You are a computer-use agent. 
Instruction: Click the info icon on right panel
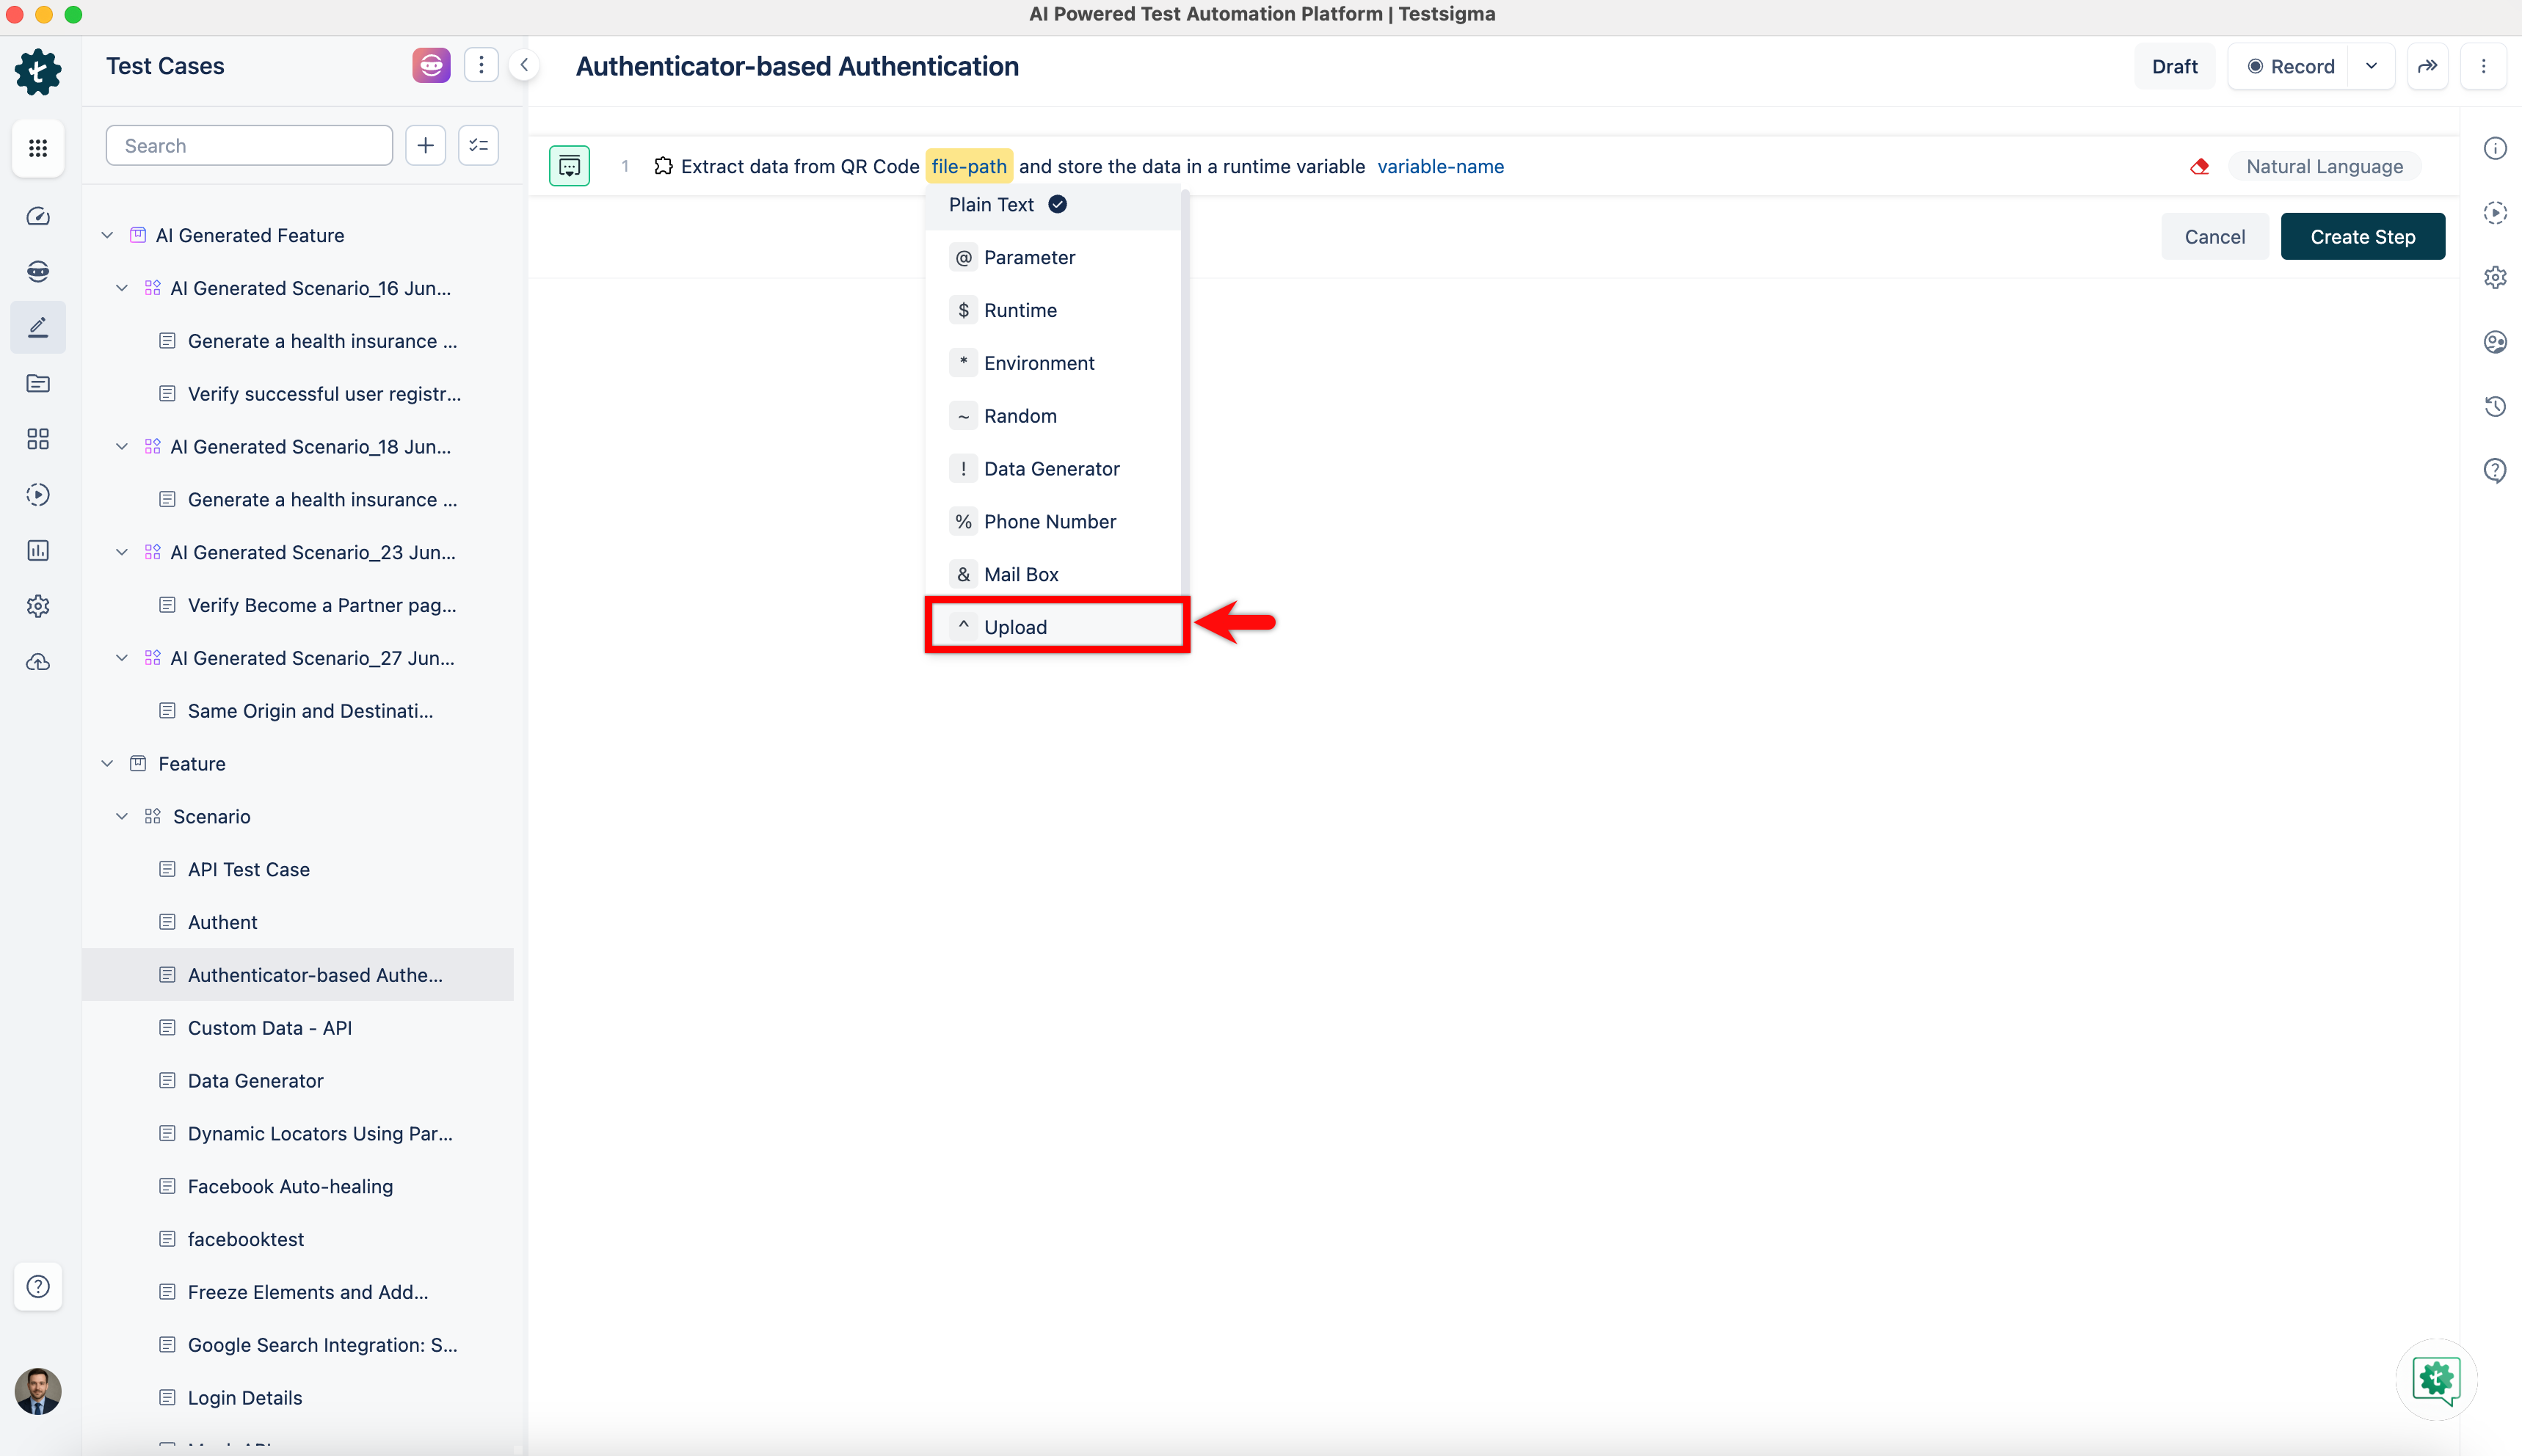pos(2495,148)
